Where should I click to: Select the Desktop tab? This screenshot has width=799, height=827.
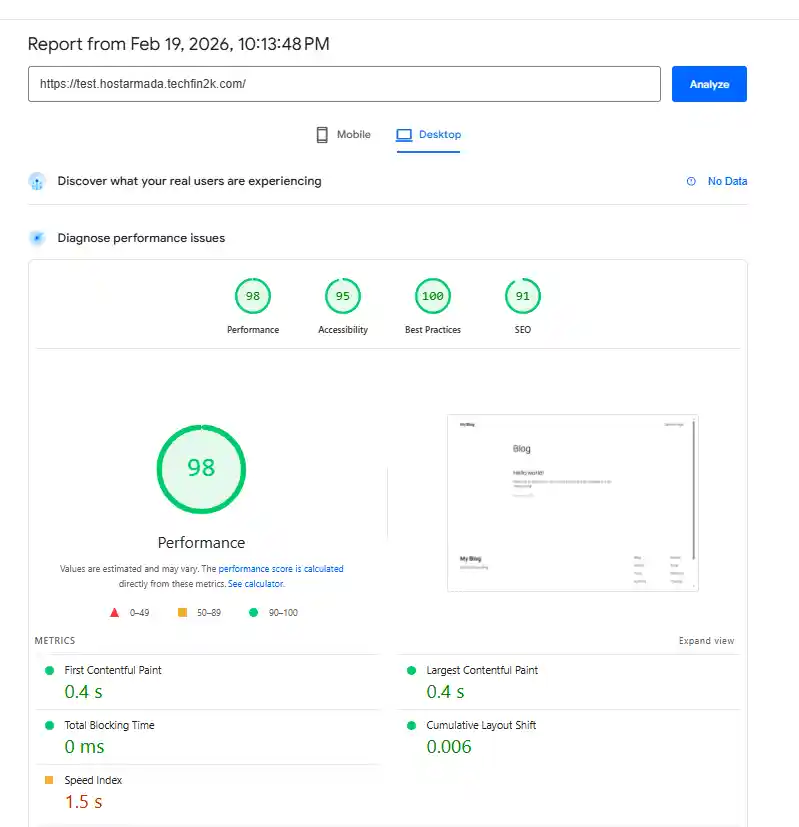pyautogui.click(x=428, y=134)
